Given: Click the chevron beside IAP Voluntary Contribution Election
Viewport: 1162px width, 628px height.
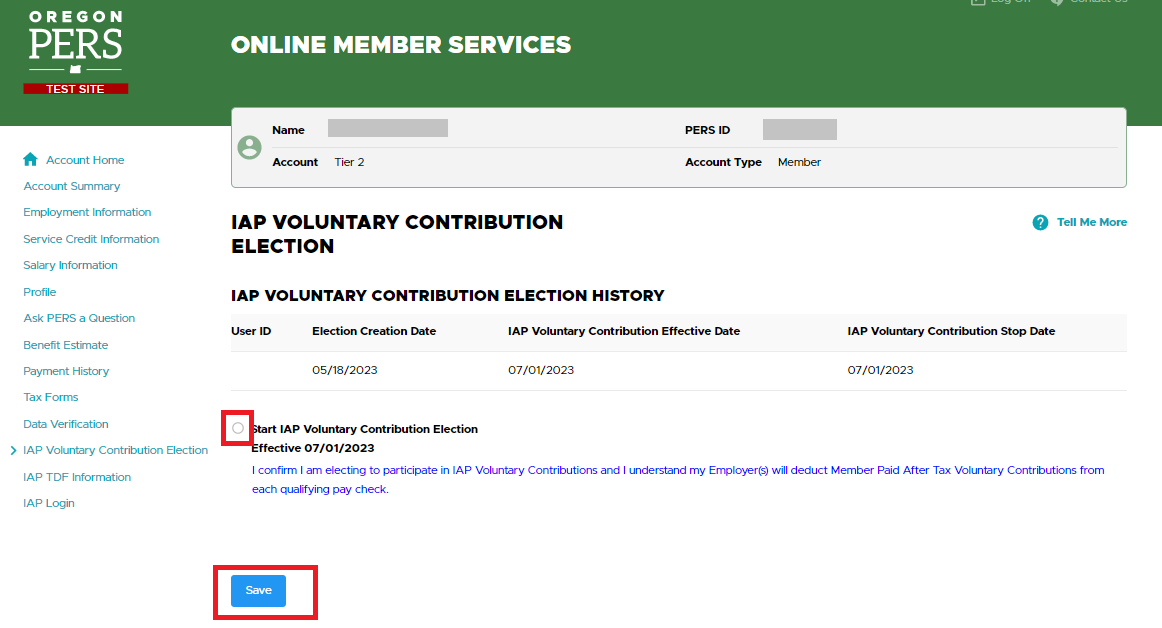Looking at the screenshot, I should pos(13,451).
